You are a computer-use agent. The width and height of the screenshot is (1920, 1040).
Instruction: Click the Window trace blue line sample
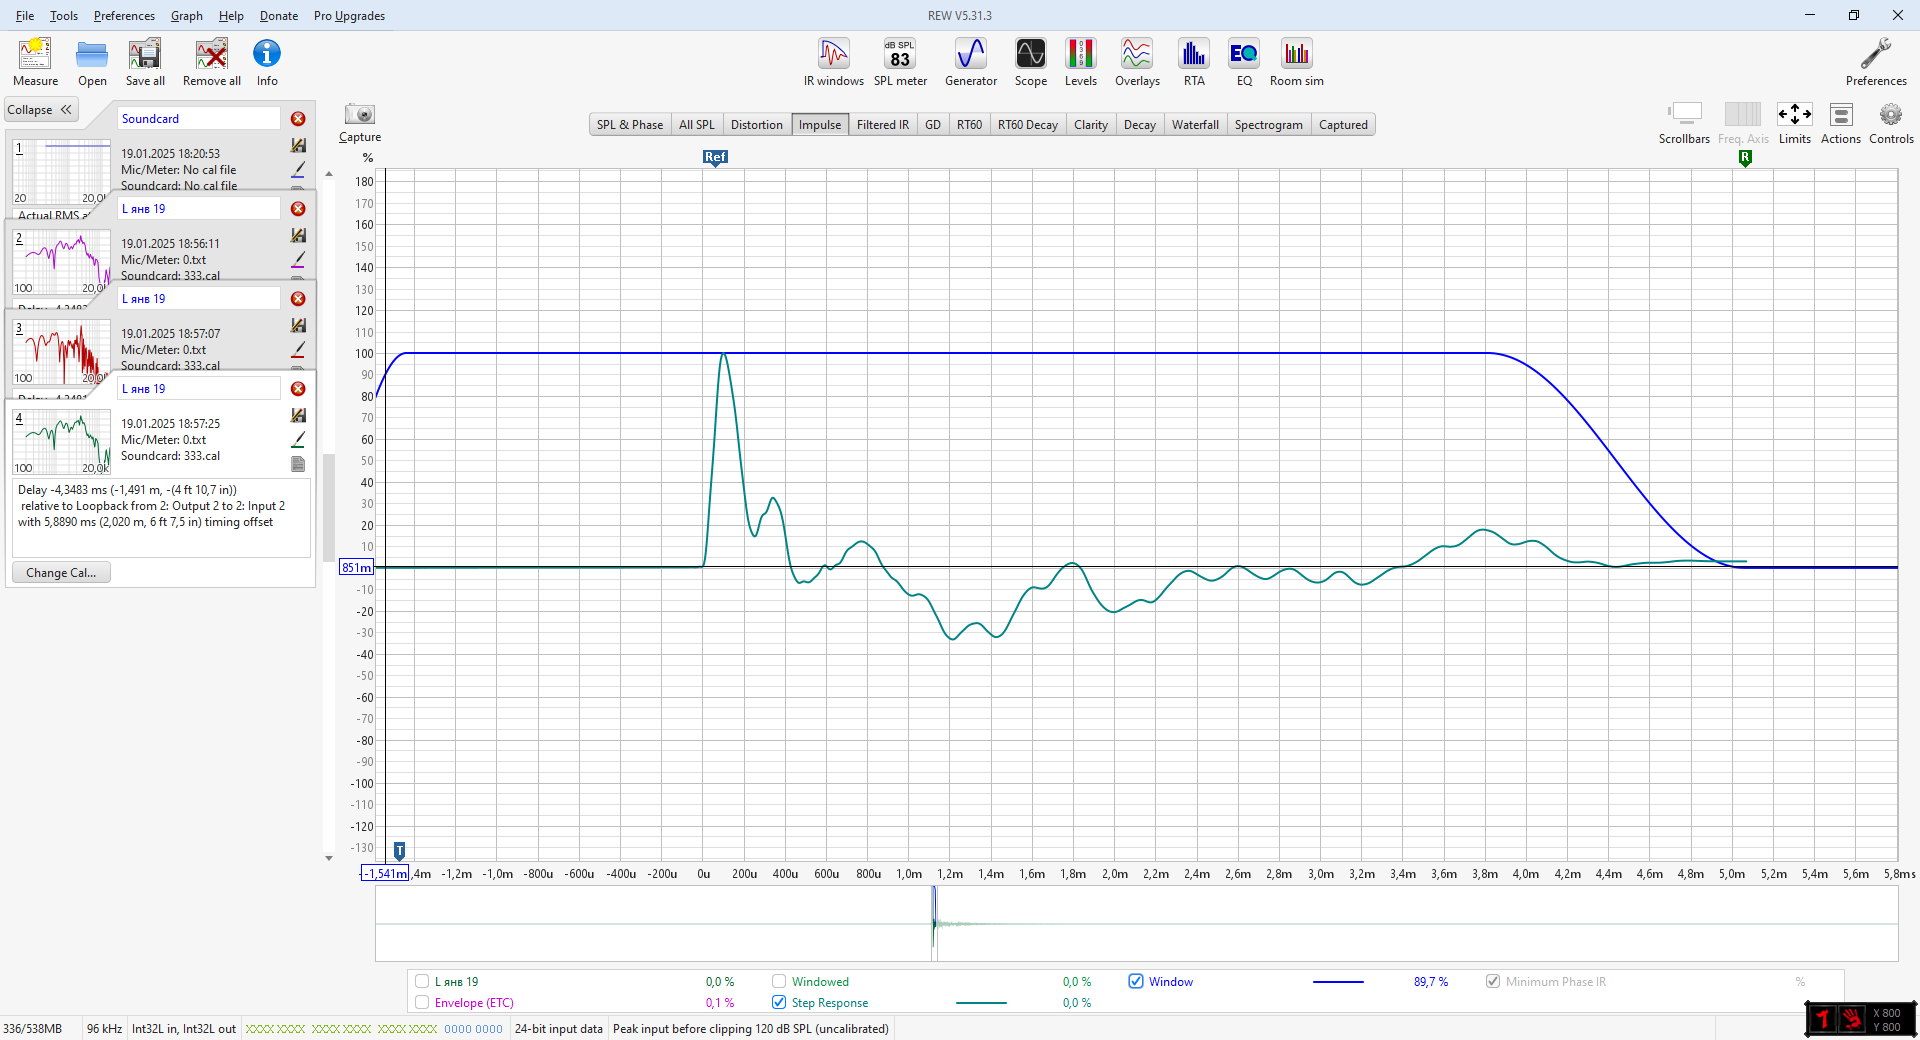coord(1338,982)
